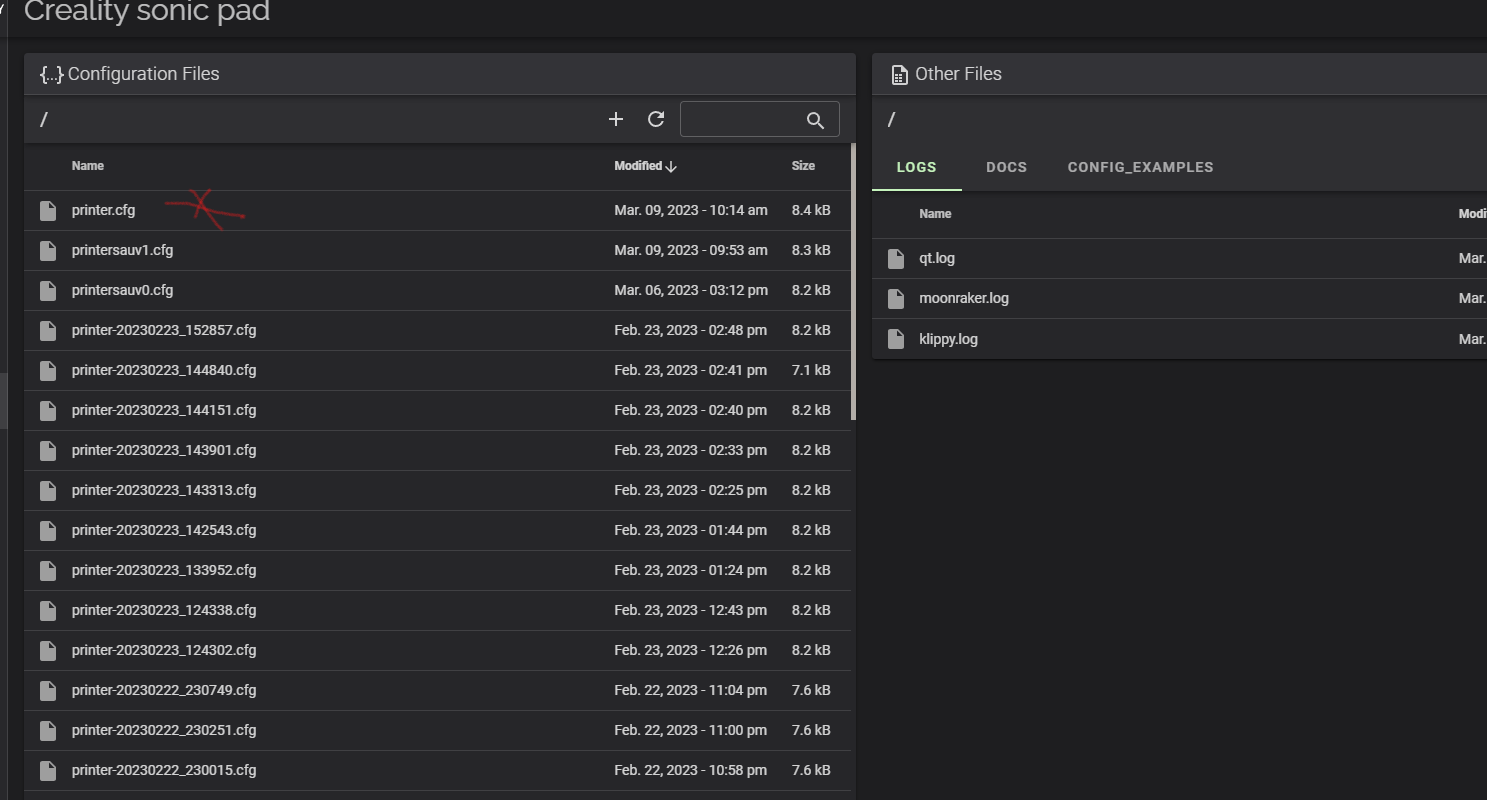
Task: Sort configuration files by Size header
Action: point(803,166)
